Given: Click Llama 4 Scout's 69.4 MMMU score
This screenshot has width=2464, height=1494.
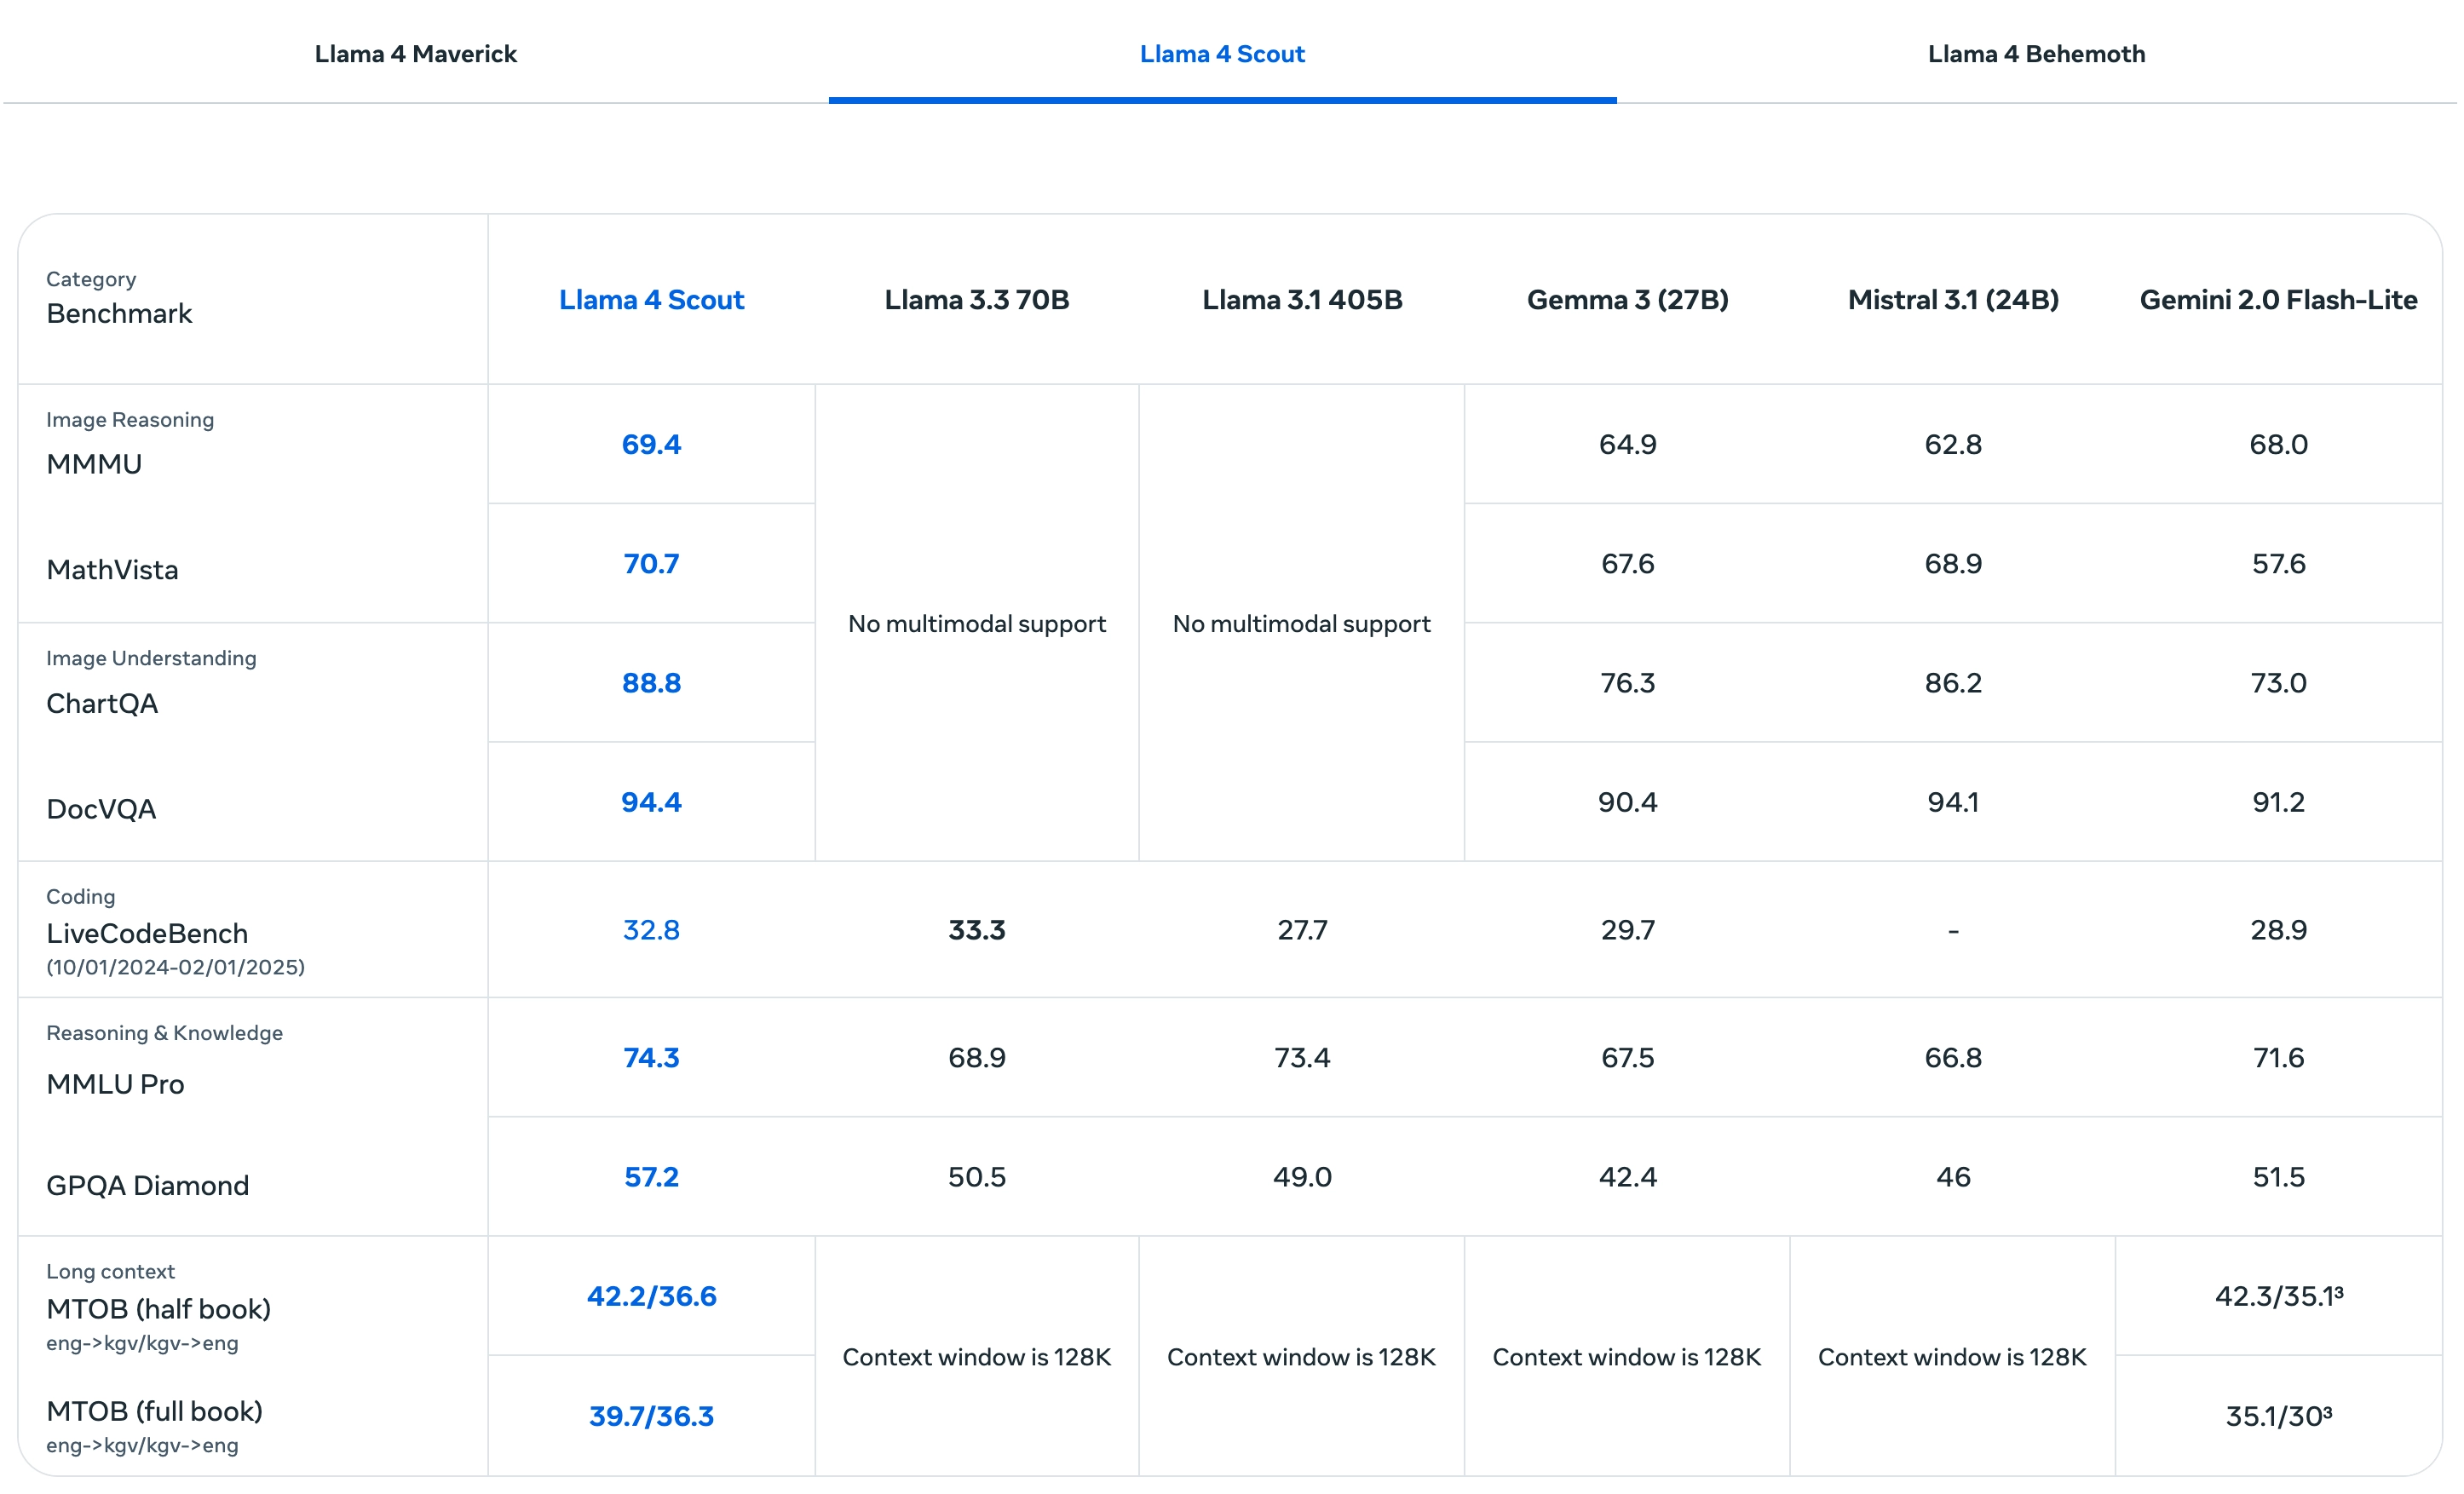Looking at the screenshot, I should tap(651, 444).
